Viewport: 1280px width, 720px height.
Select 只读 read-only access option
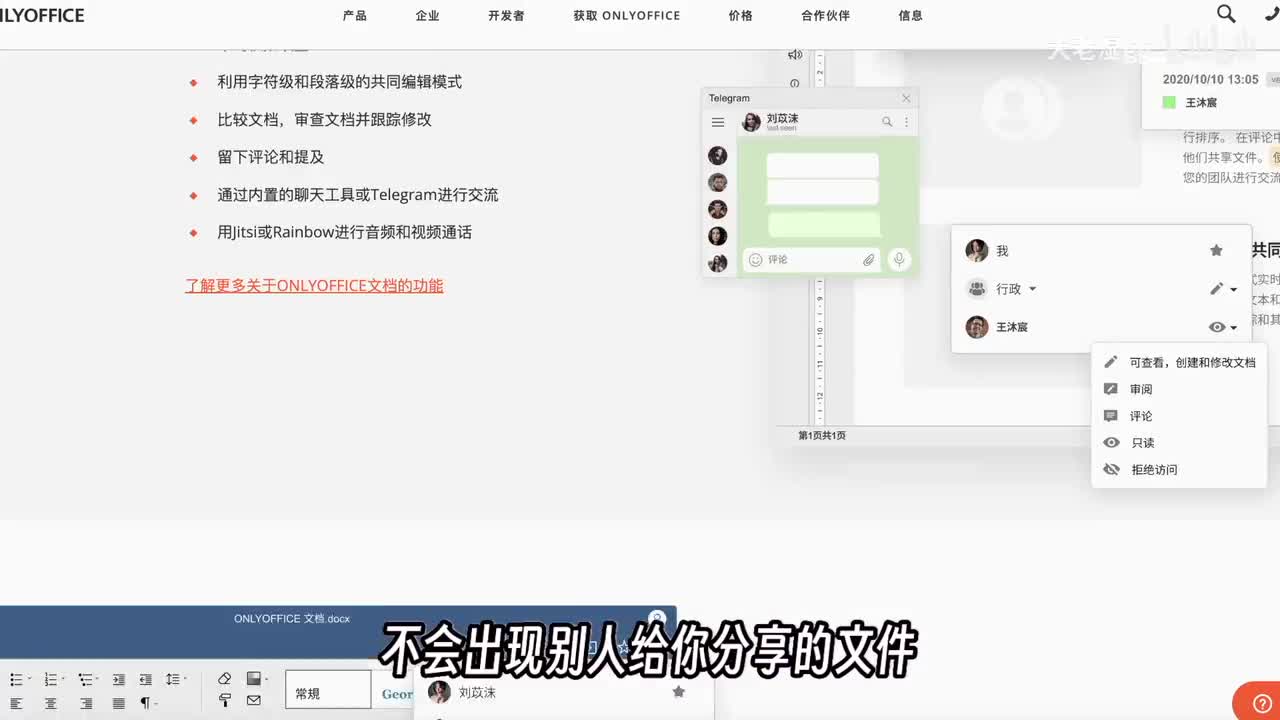pyautogui.click(x=1142, y=443)
